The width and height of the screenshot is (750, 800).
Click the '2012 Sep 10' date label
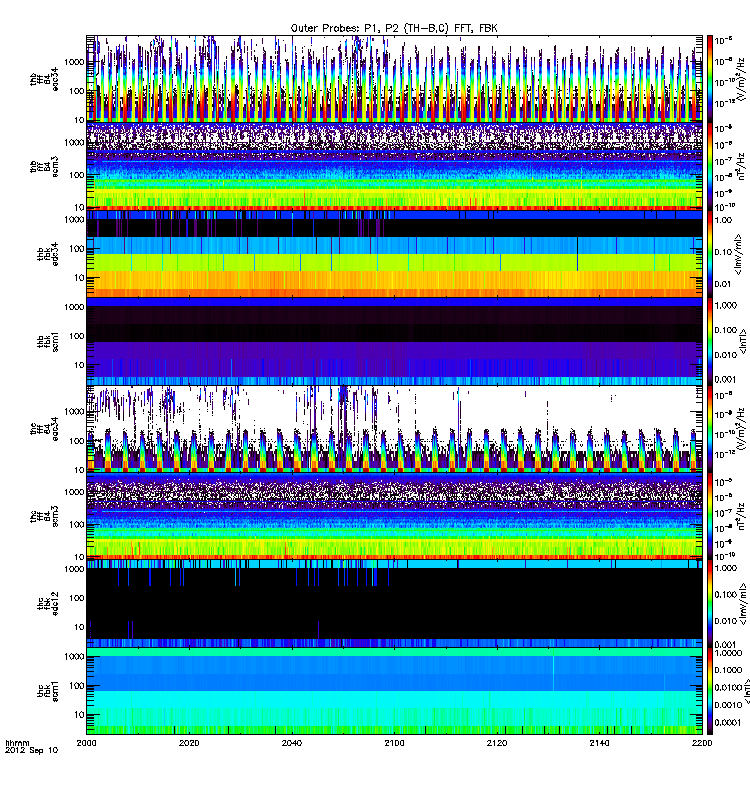pos(31,751)
